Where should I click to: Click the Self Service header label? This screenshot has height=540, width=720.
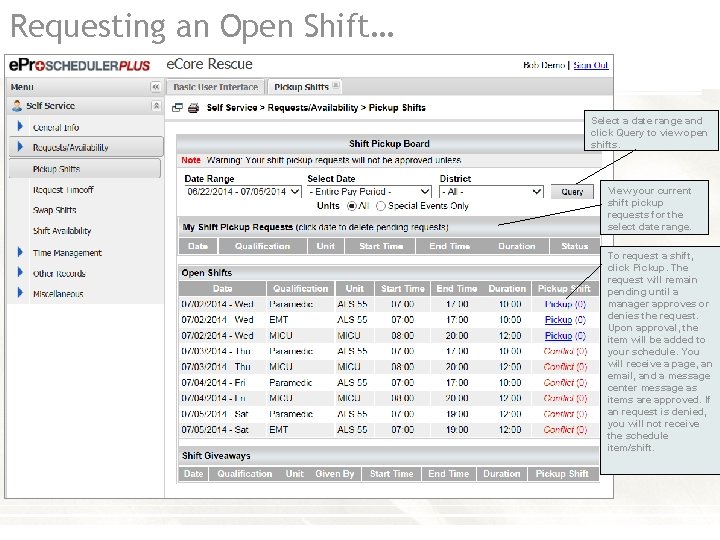[50, 106]
